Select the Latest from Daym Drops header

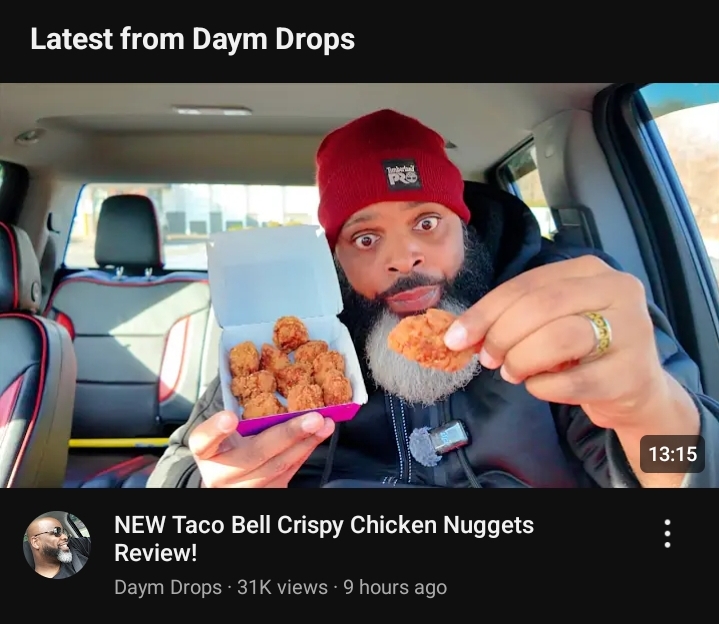[x=193, y=39]
